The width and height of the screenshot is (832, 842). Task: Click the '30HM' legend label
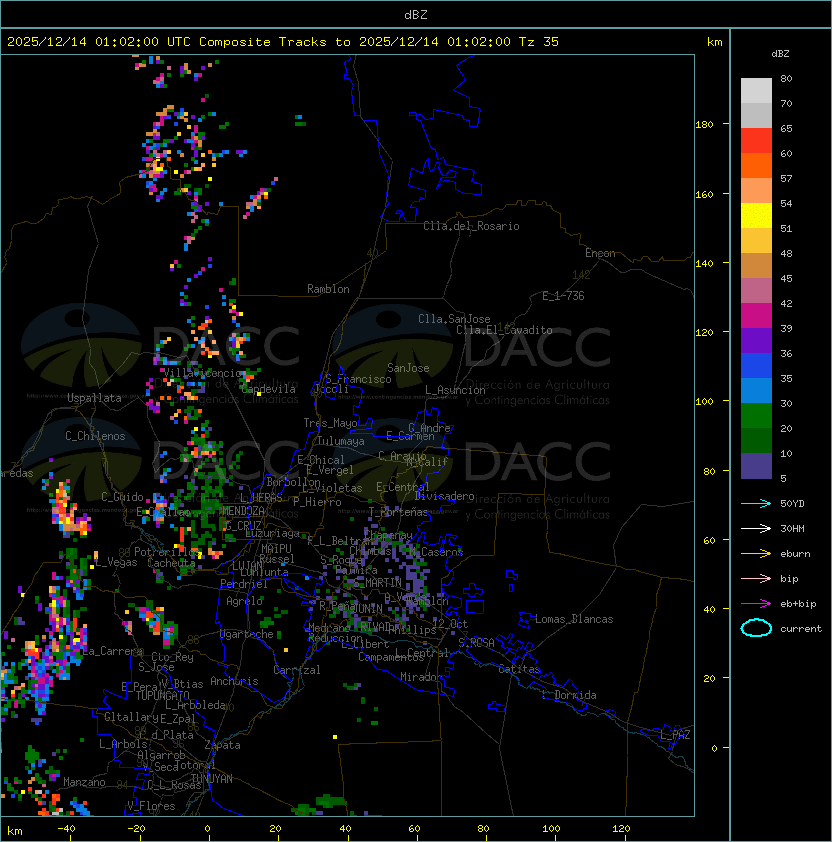click(x=792, y=528)
